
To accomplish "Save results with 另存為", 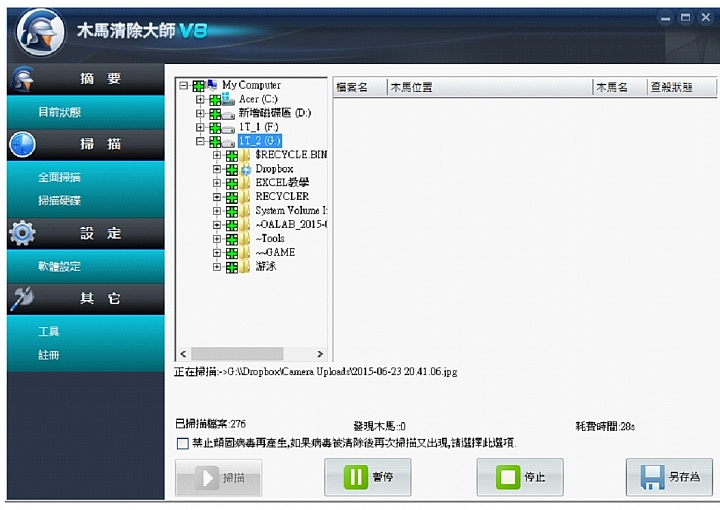I will point(669,477).
